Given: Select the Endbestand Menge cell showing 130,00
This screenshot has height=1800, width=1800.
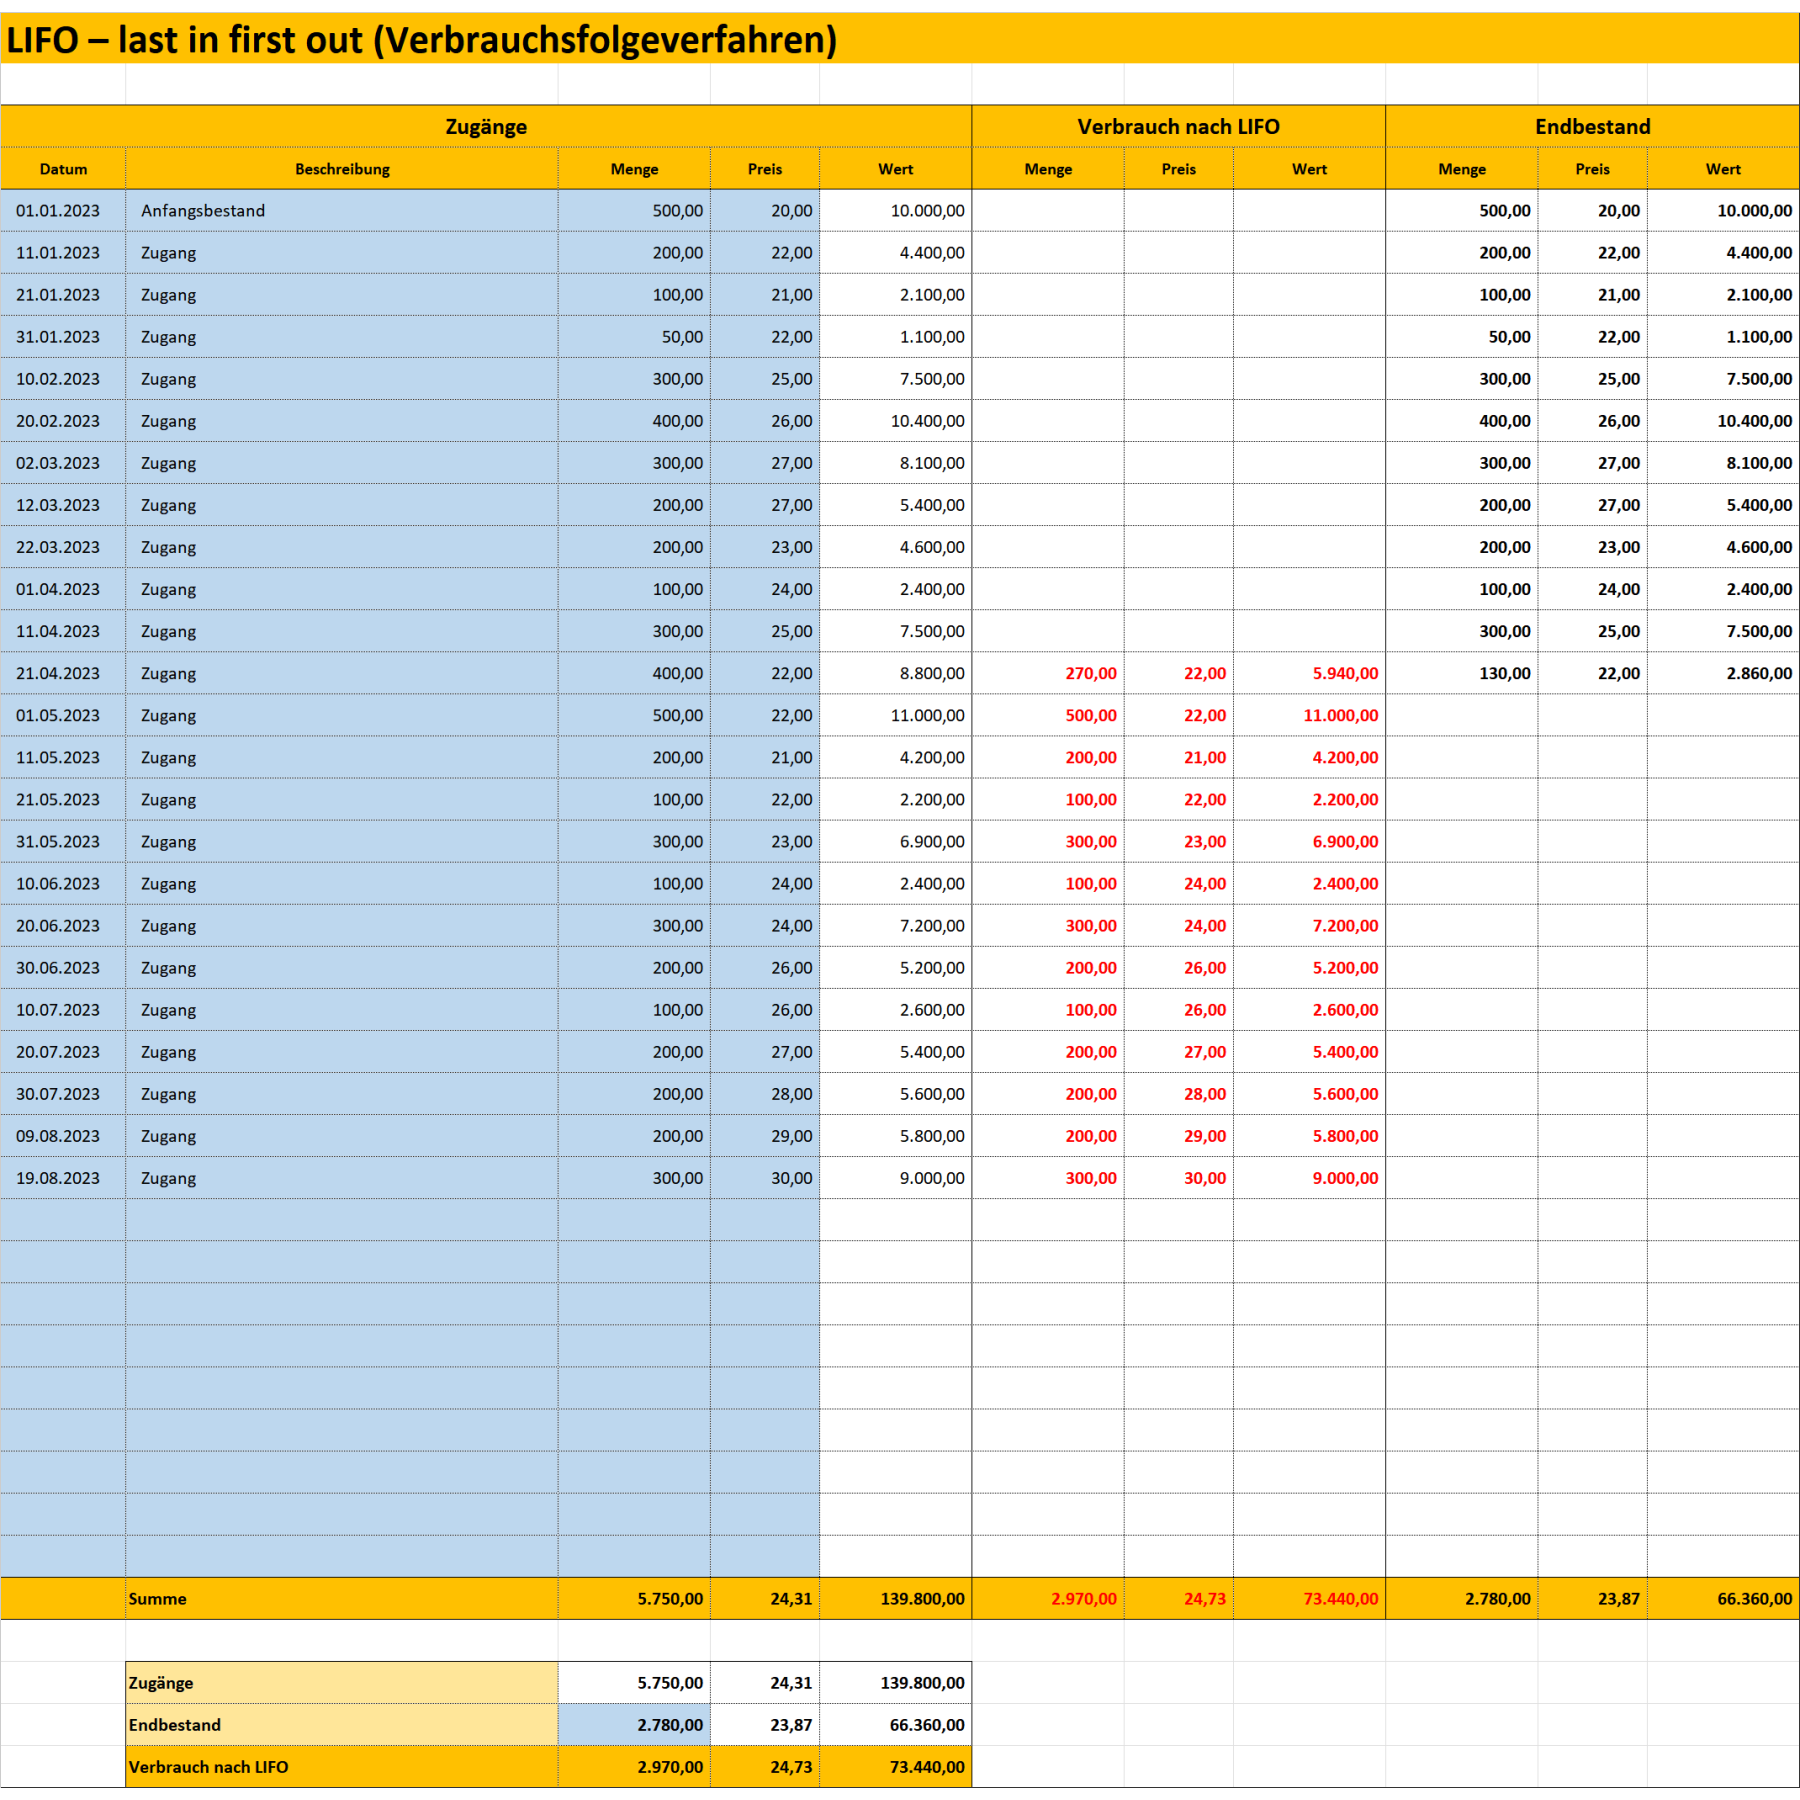Looking at the screenshot, I should coord(1462,674).
